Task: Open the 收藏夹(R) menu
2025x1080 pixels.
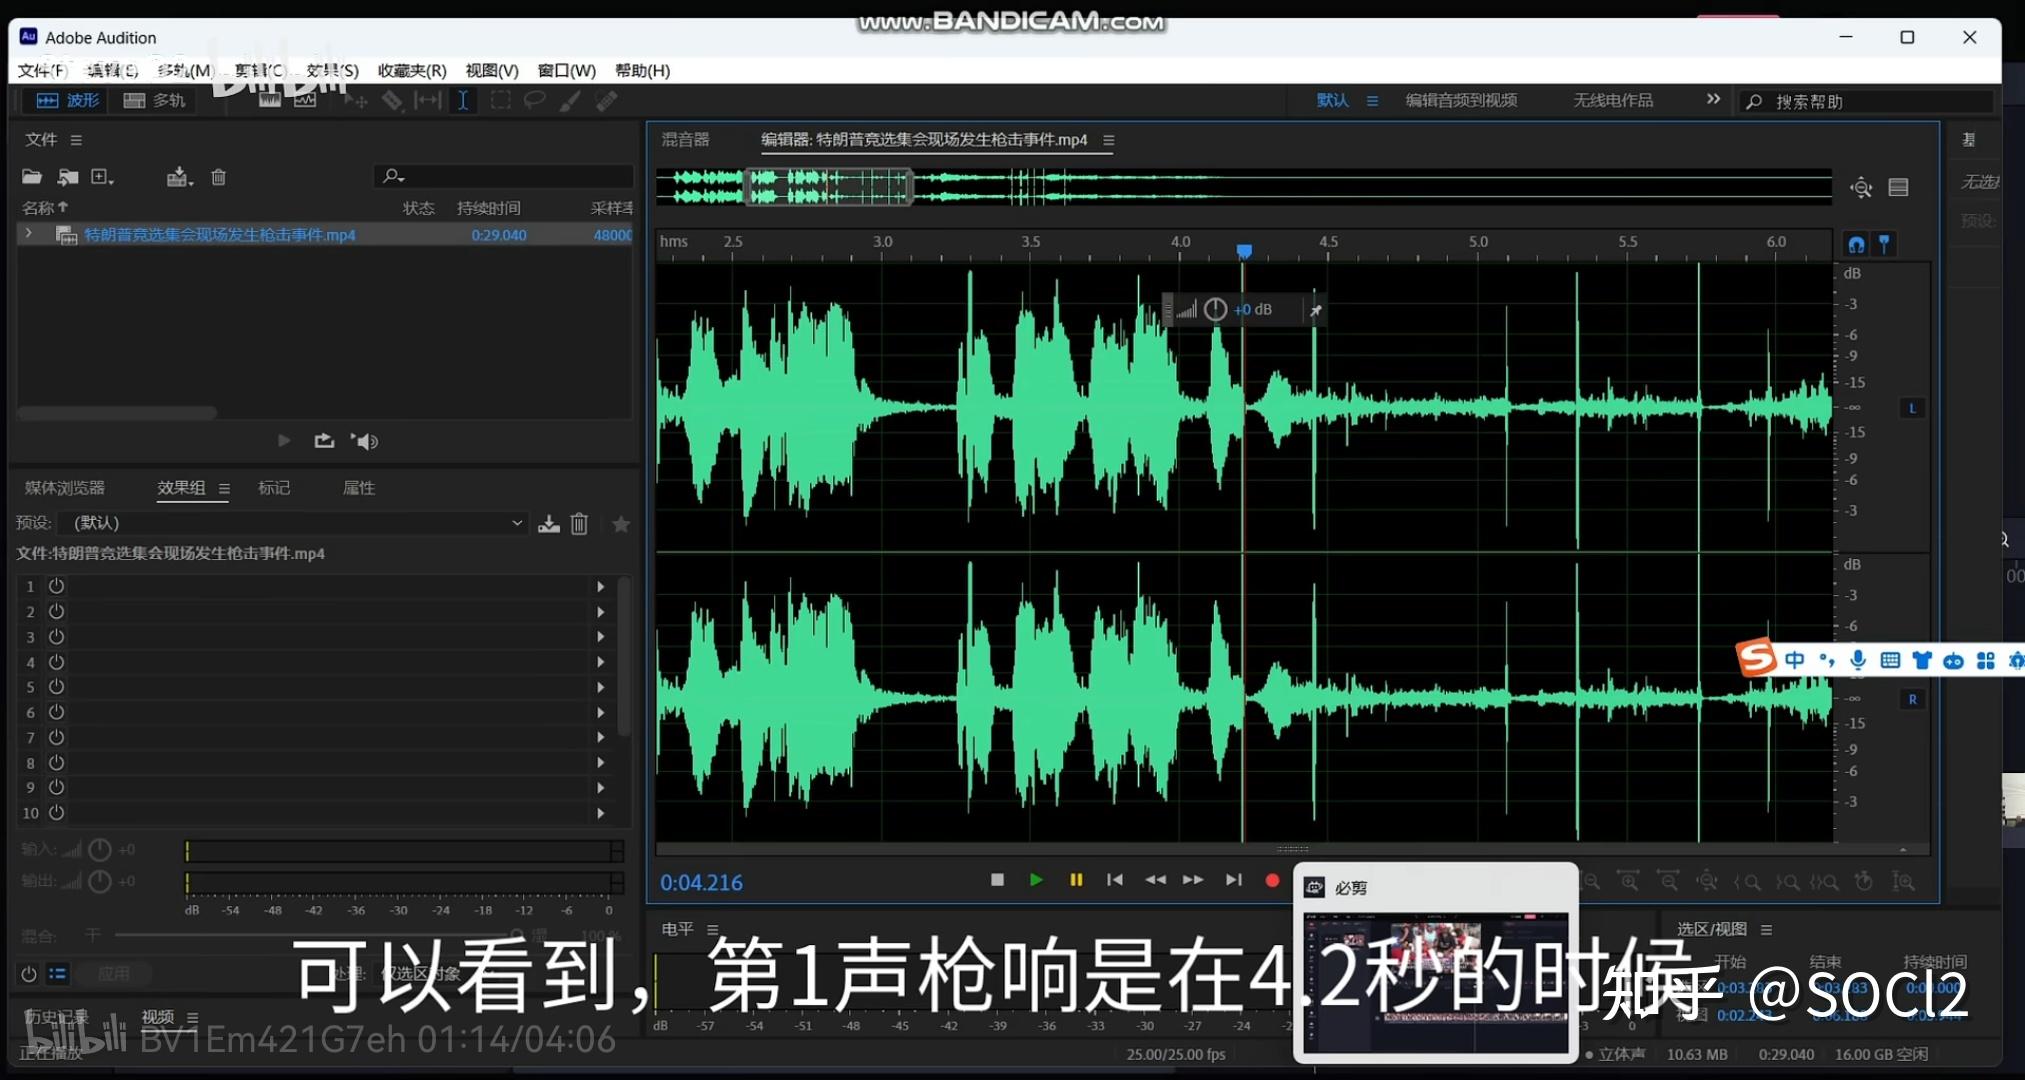Action: 412,70
